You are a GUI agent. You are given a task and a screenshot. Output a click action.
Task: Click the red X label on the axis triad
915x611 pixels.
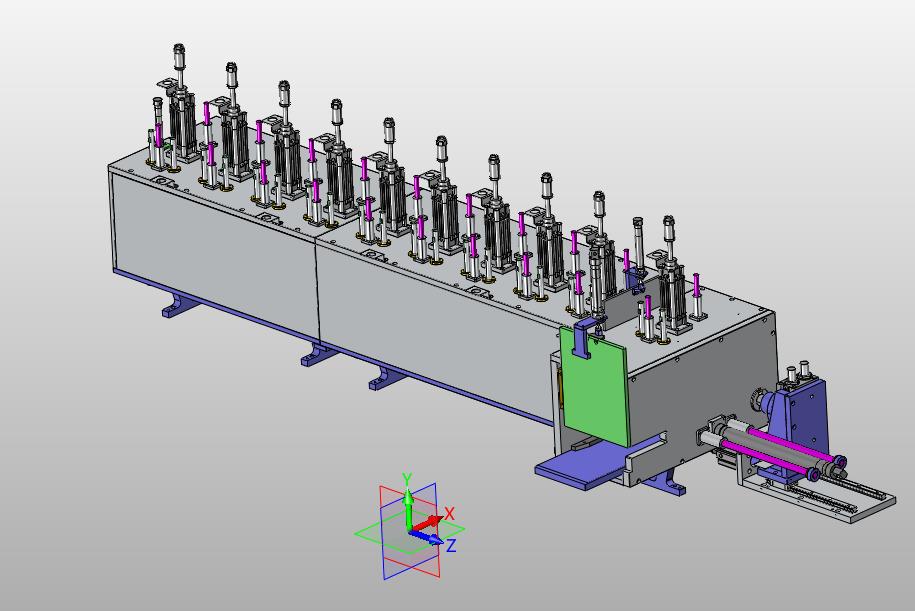(449, 514)
